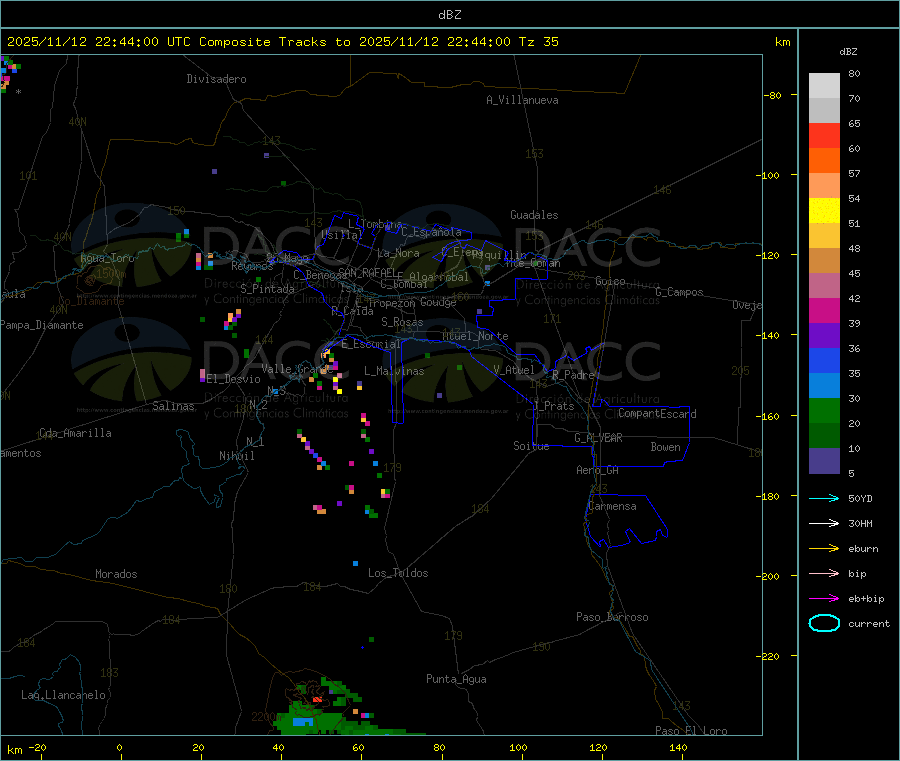Click the cyan current ellipse icon
Viewport: 900px width, 761px height.
coord(824,623)
